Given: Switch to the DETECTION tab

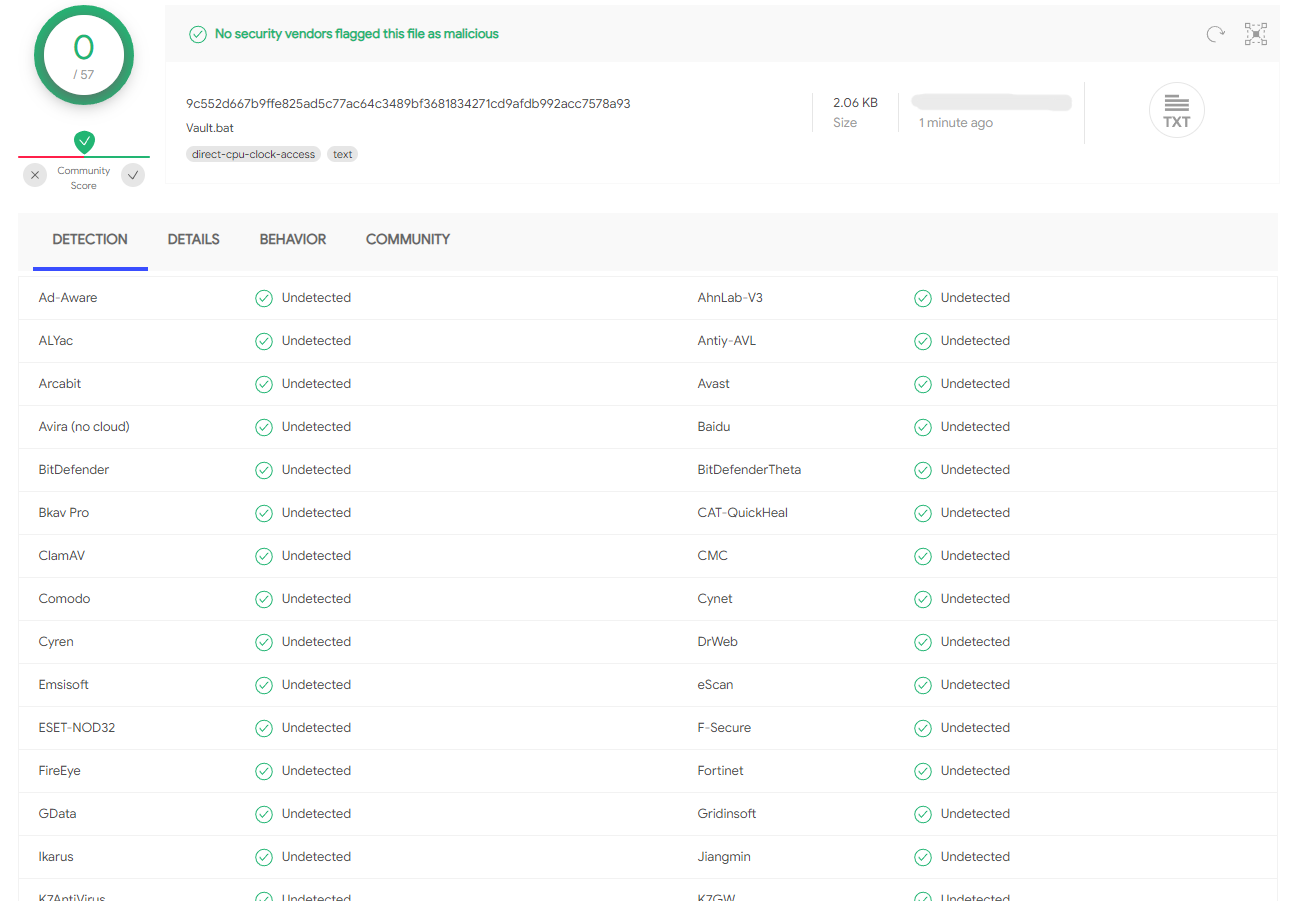Looking at the screenshot, I should coord(90,240).
